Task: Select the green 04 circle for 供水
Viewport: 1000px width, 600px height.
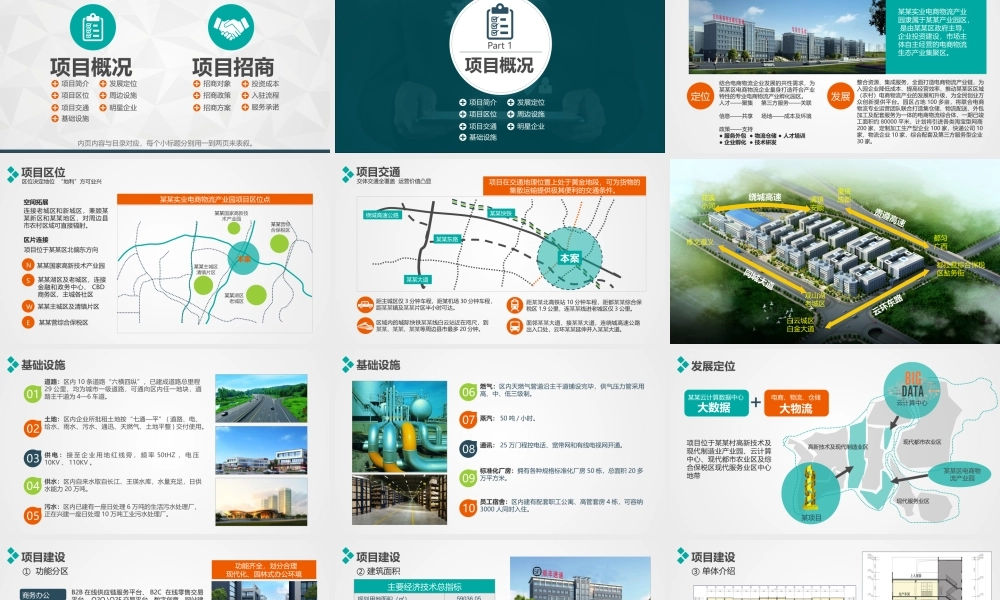Action: 33,486
